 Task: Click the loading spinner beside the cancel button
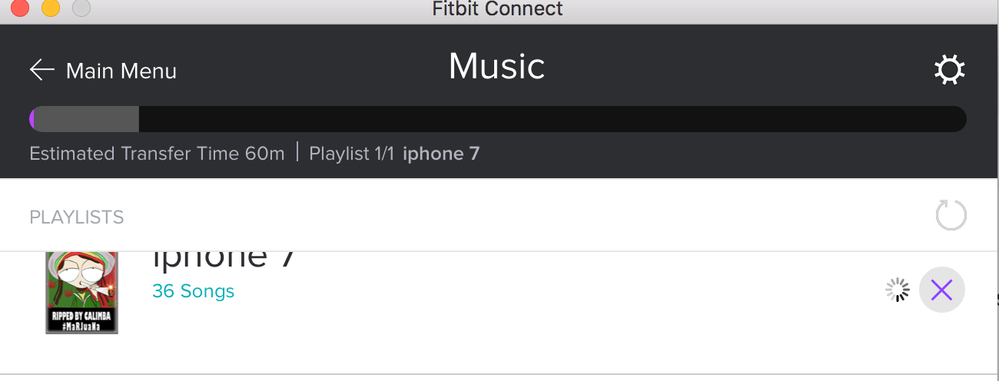coord(898,290)
